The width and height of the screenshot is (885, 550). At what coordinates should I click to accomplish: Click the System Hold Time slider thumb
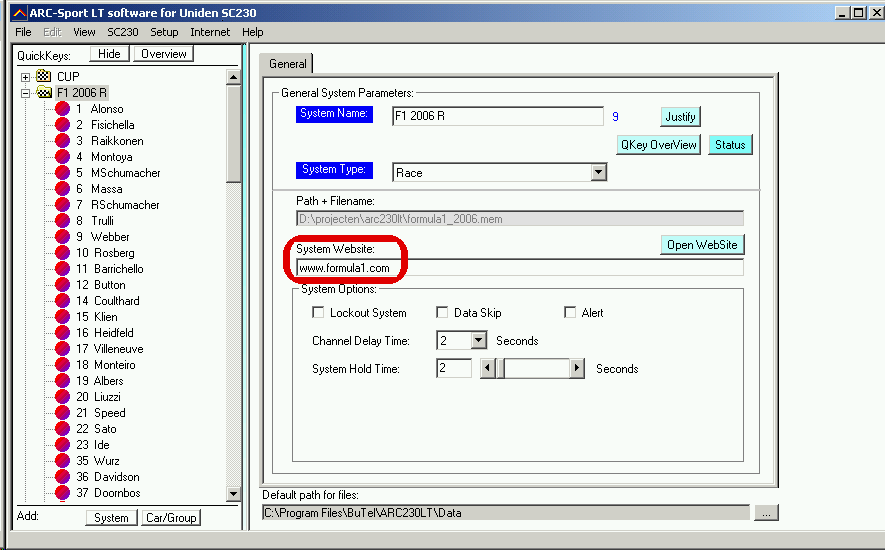pyautogui.click(x=500, y=369)
